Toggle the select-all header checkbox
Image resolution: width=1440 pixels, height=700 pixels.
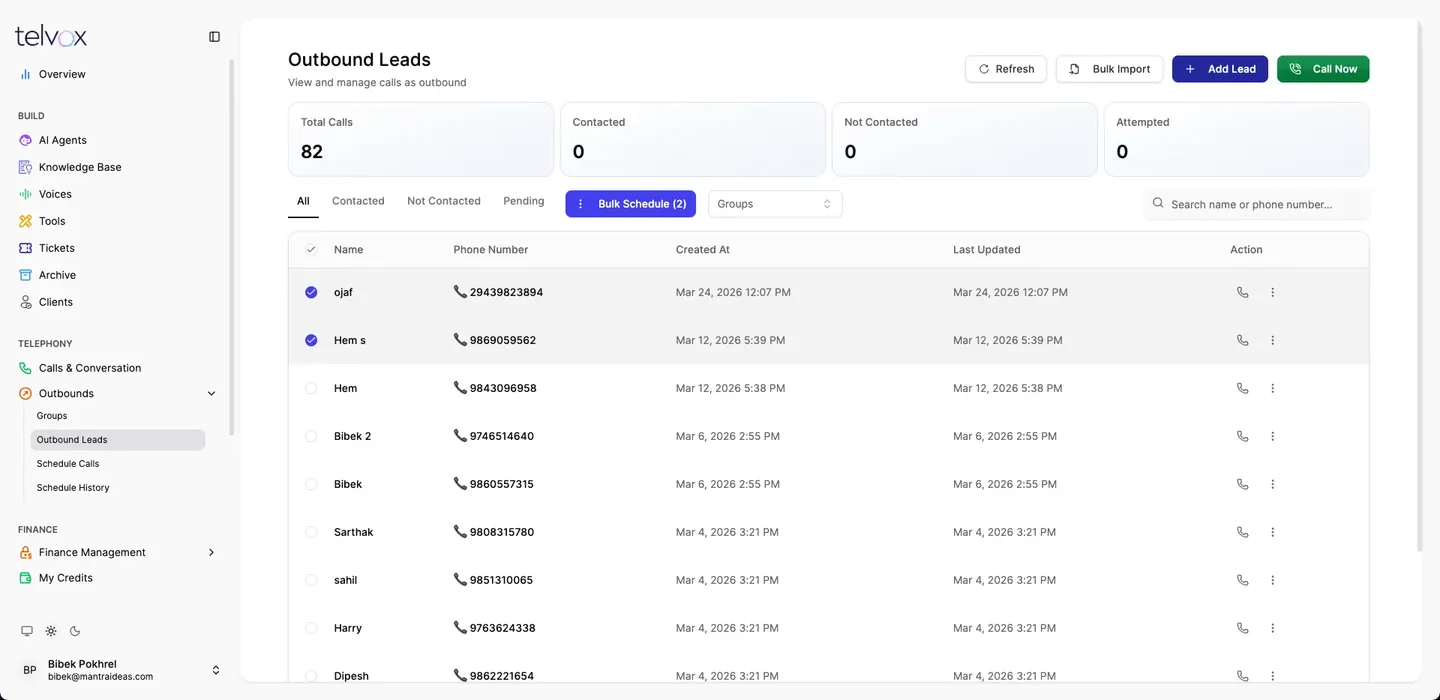[x=311, y=250]
